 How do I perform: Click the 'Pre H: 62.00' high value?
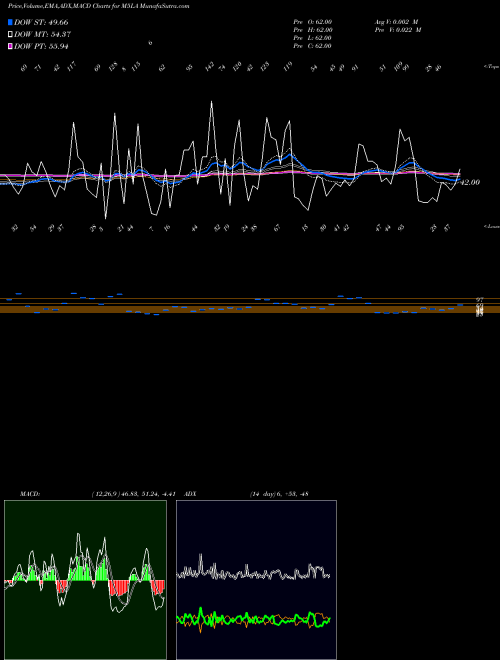coord(313,30)
